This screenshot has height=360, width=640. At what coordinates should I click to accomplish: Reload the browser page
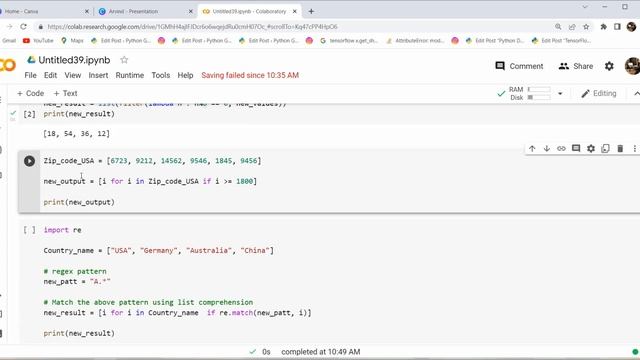tap(24, 27)
